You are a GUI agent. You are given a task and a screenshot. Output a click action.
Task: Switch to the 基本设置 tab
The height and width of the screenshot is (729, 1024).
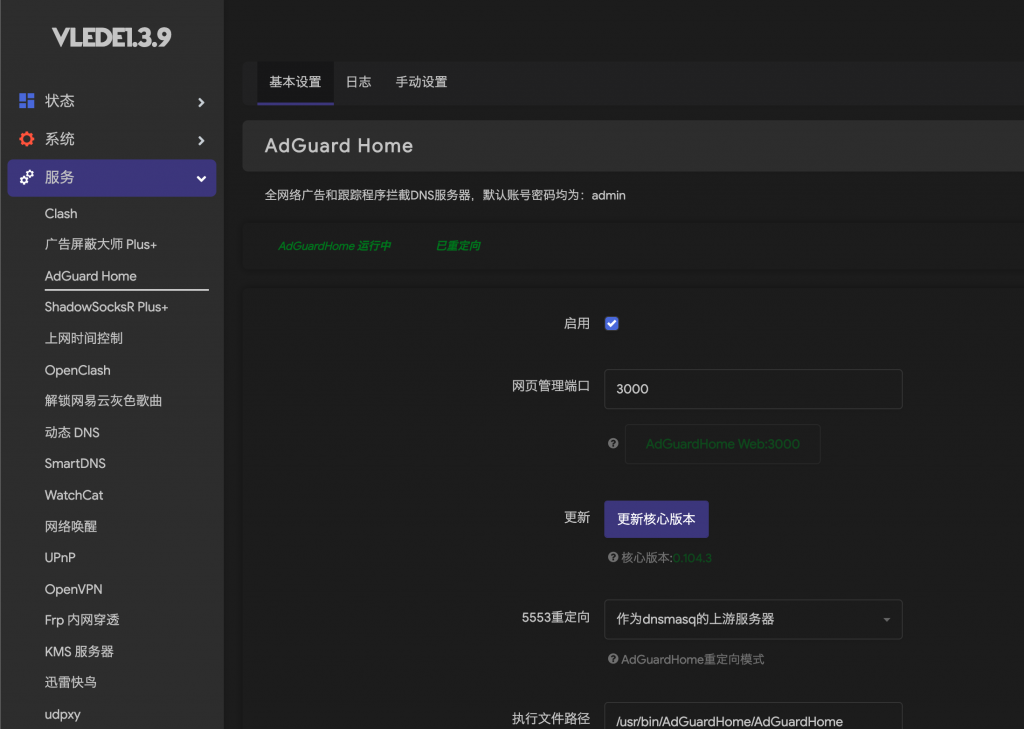295,82
